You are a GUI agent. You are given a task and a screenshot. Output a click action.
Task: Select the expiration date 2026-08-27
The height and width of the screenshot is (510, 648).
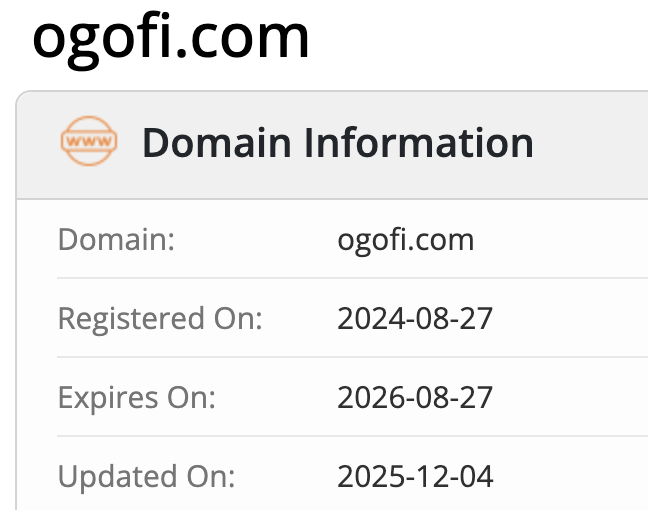[x=415, y=398]
